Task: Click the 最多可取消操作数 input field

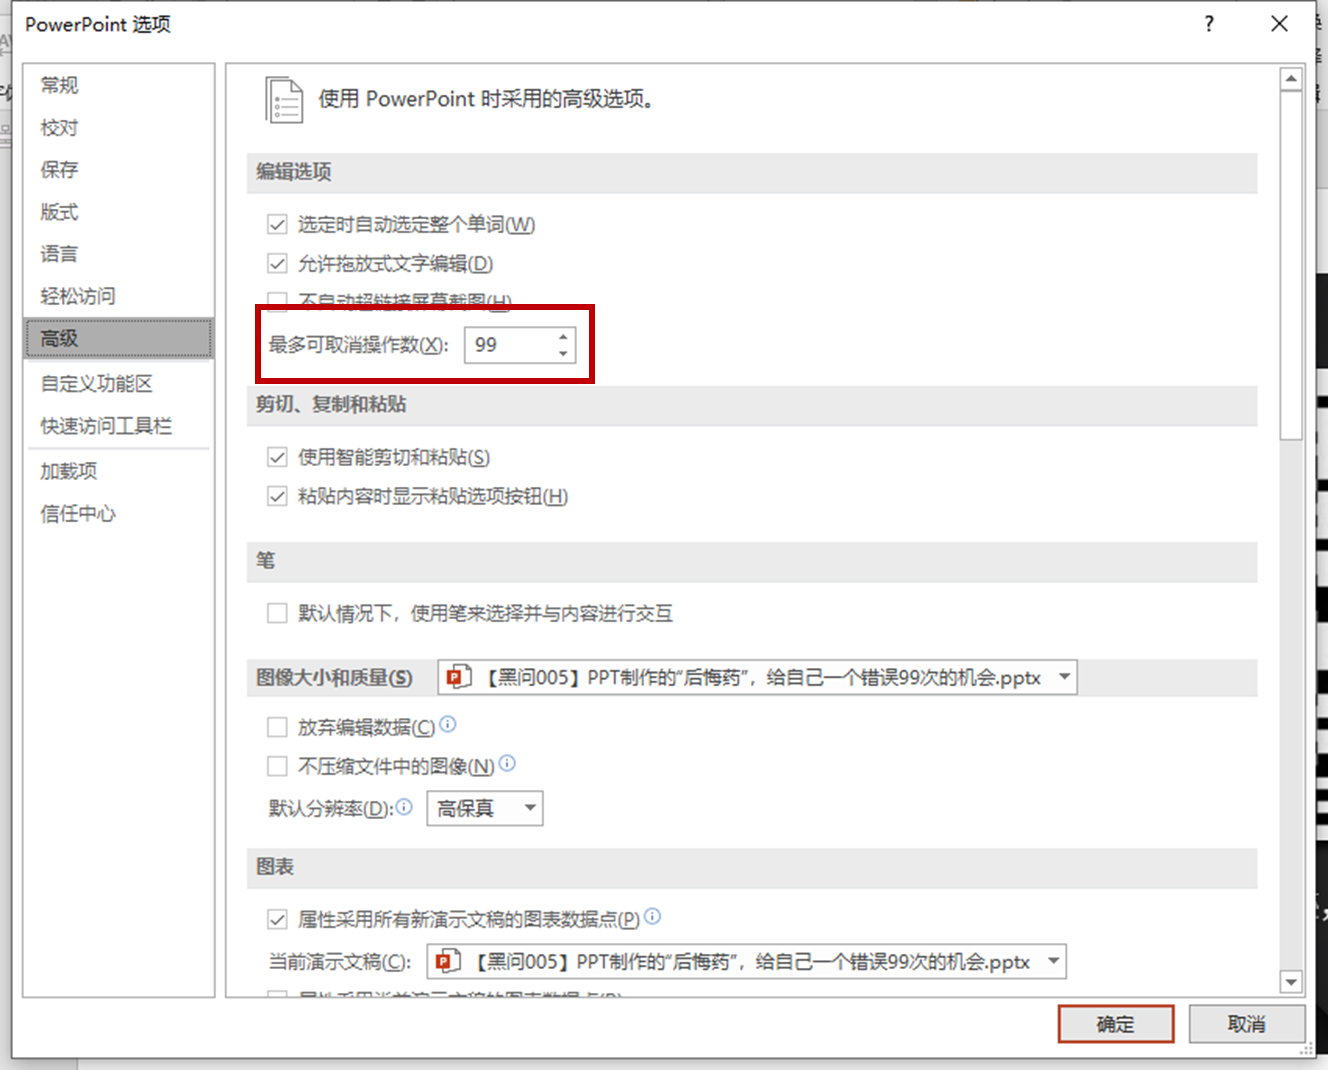Action: coord(510,345)
